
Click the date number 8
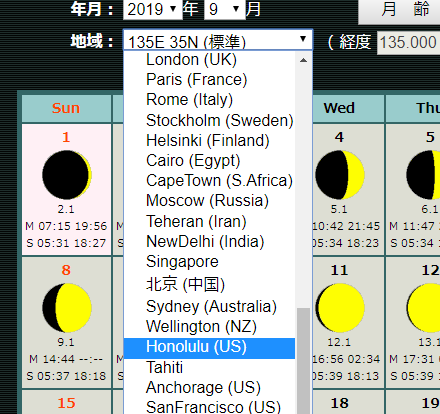point(66,270)
